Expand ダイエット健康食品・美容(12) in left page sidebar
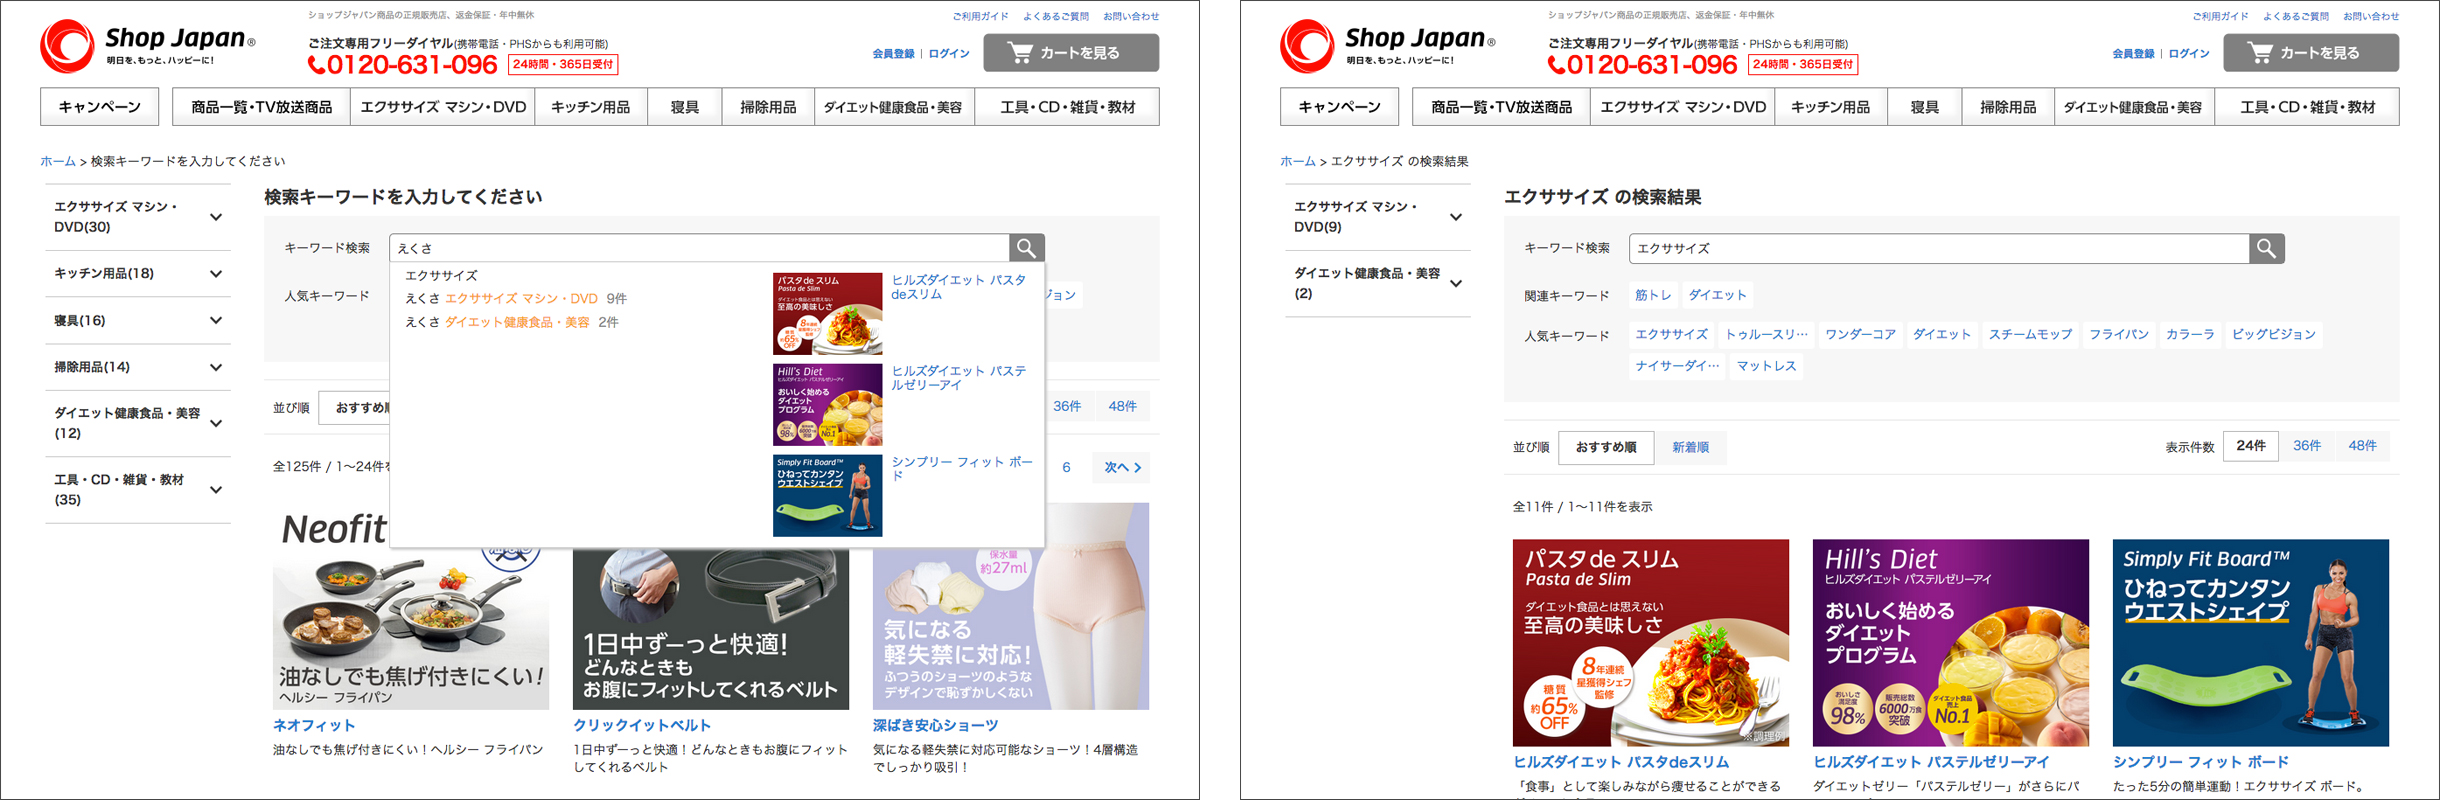 tap(138, 423)
